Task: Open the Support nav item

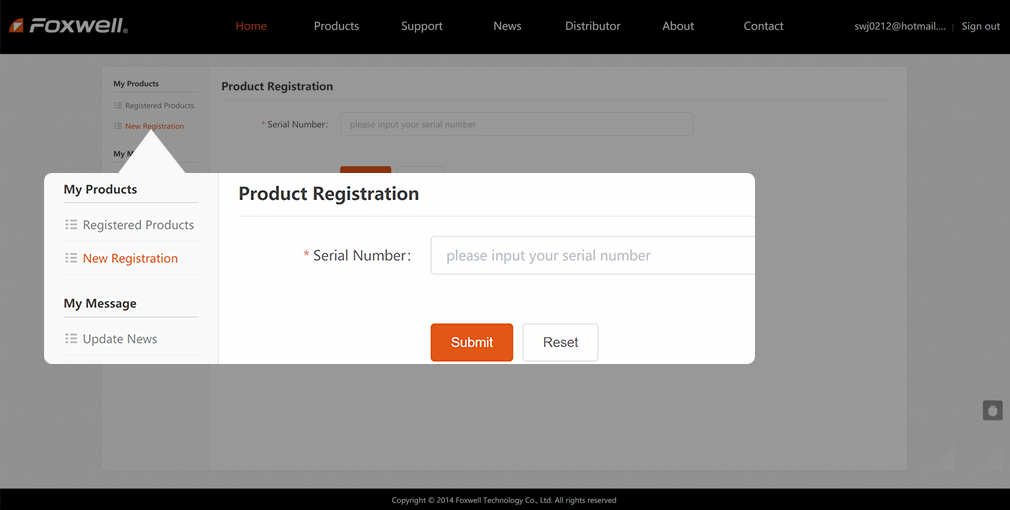Action: click(422, 26)
